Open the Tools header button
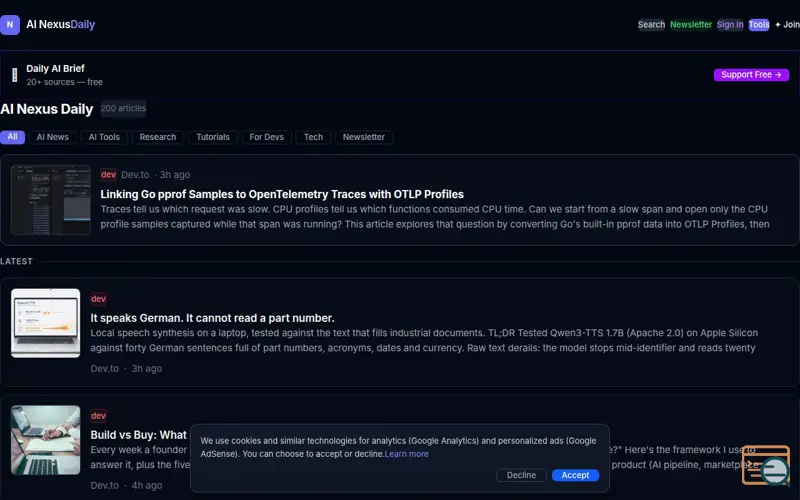This screenshot has width=800, height=500. pos(759,24)
